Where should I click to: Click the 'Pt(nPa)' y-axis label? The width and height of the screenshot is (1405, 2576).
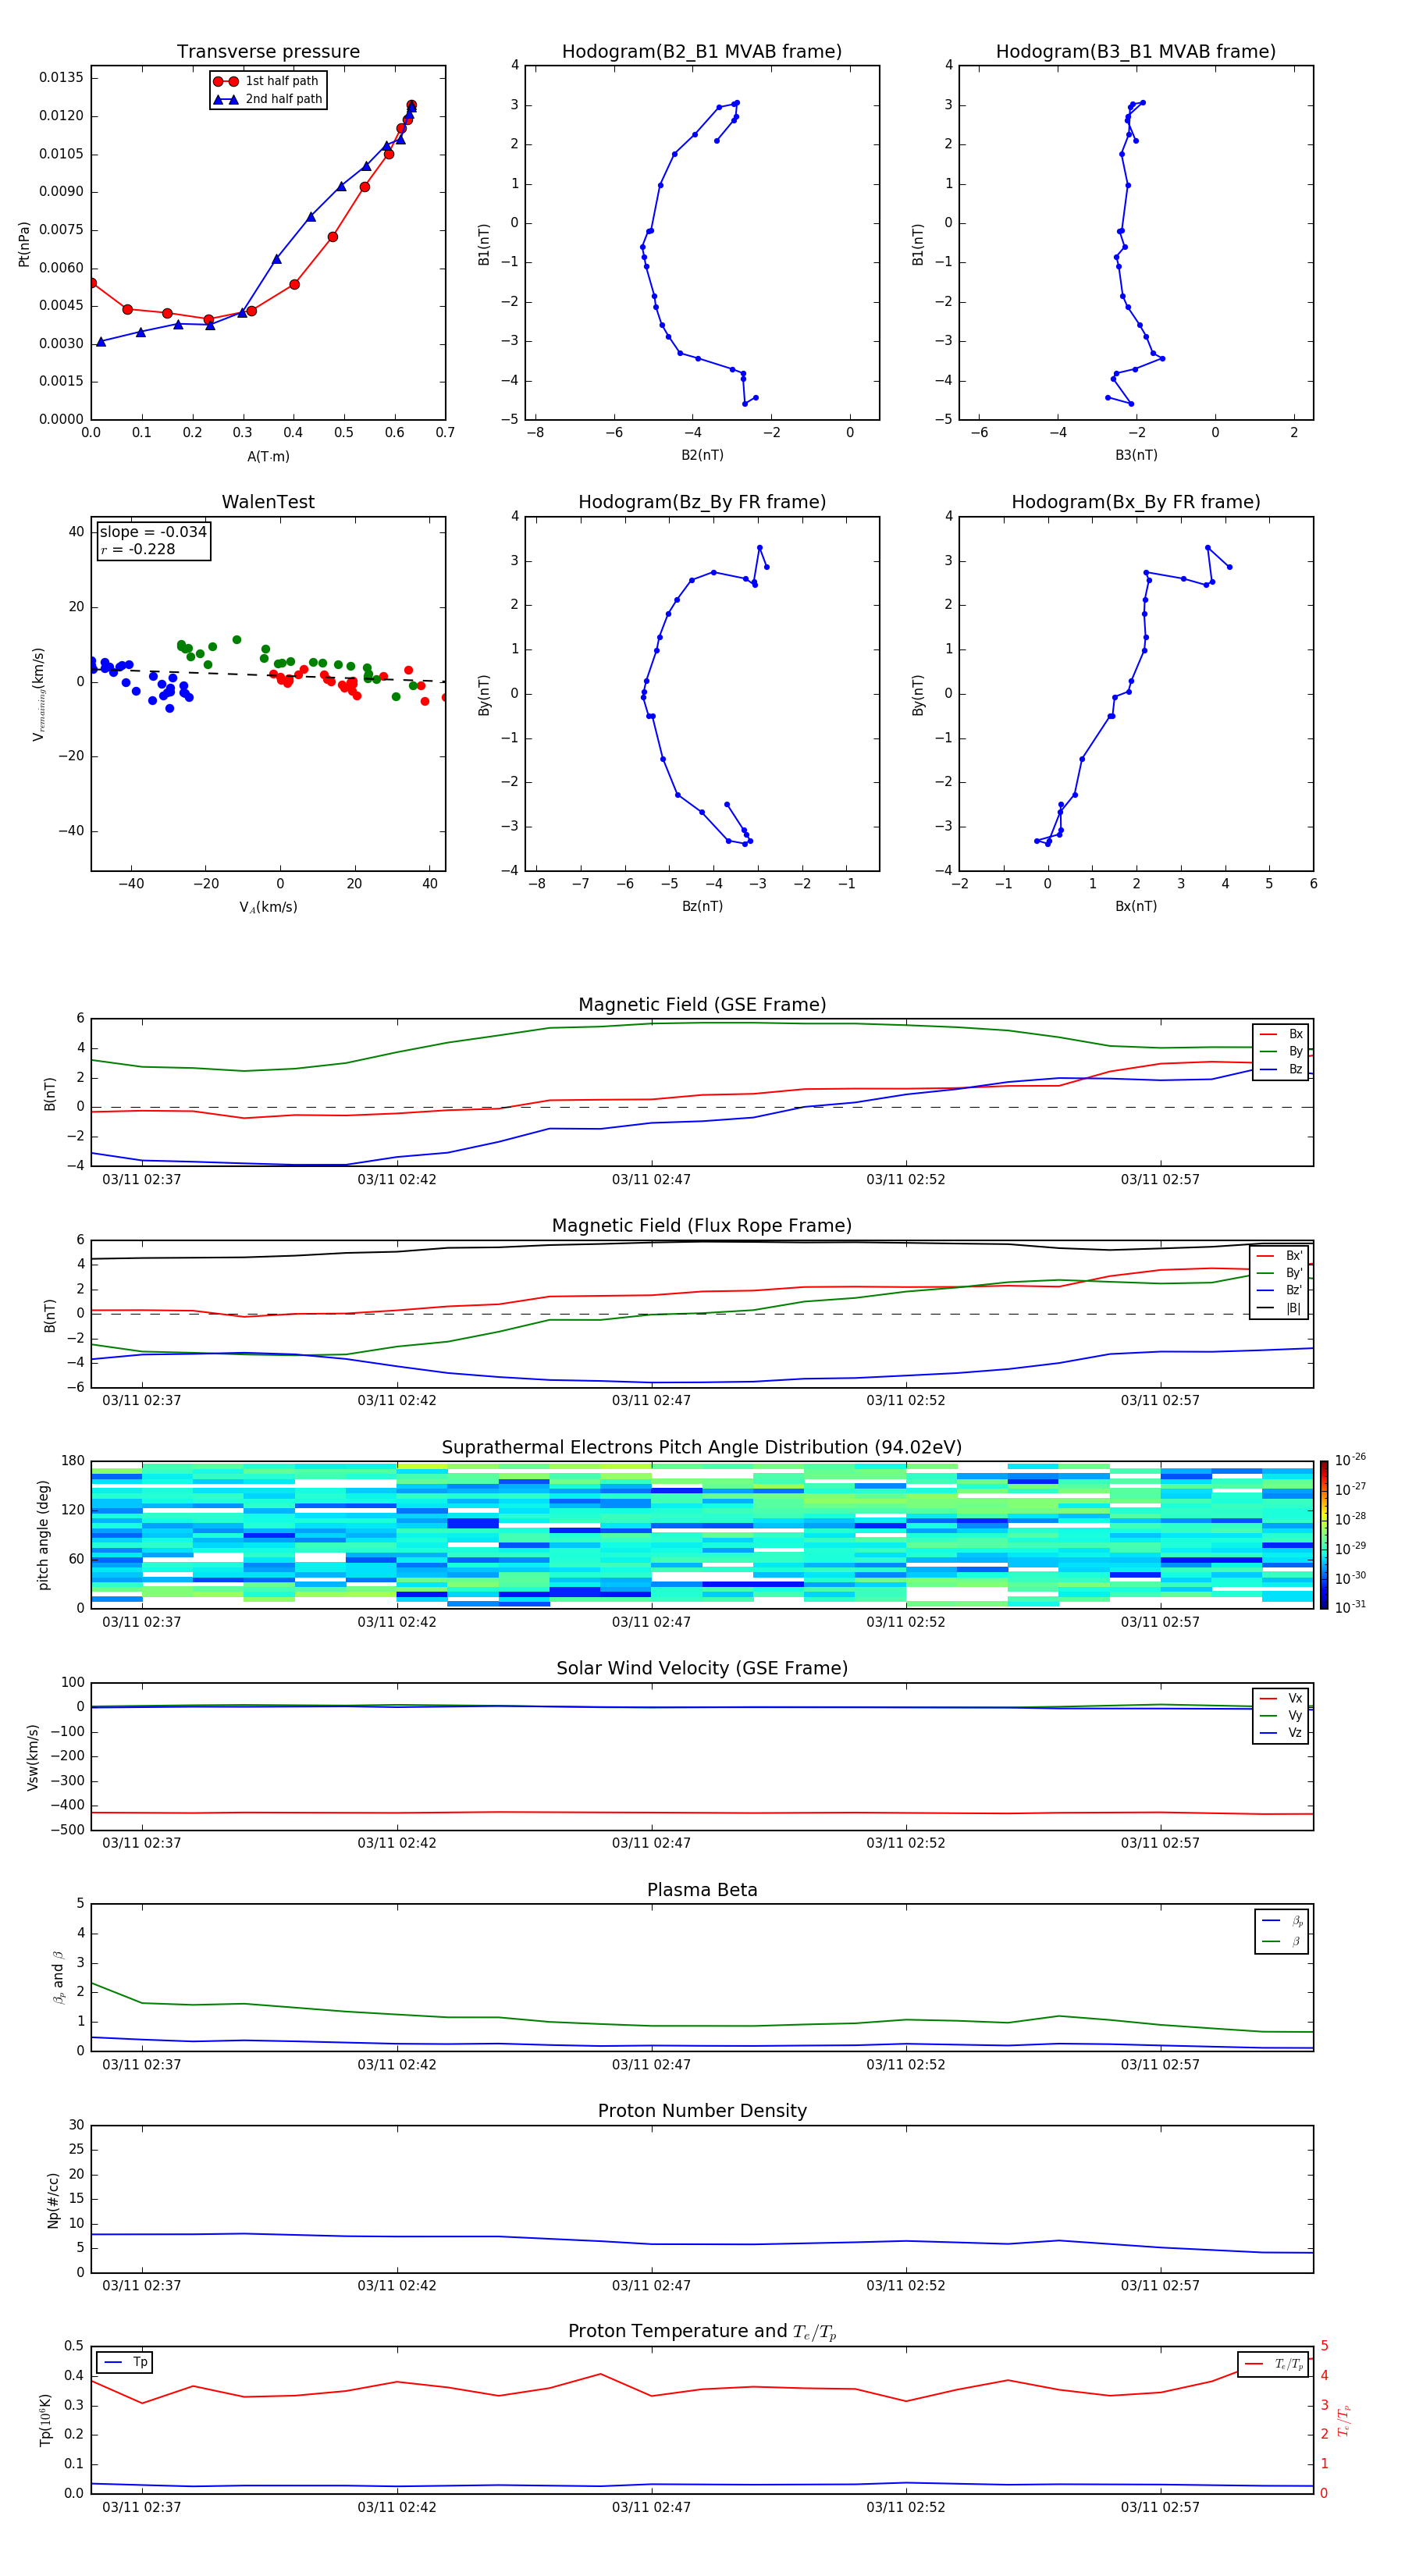tap(24, 243)
